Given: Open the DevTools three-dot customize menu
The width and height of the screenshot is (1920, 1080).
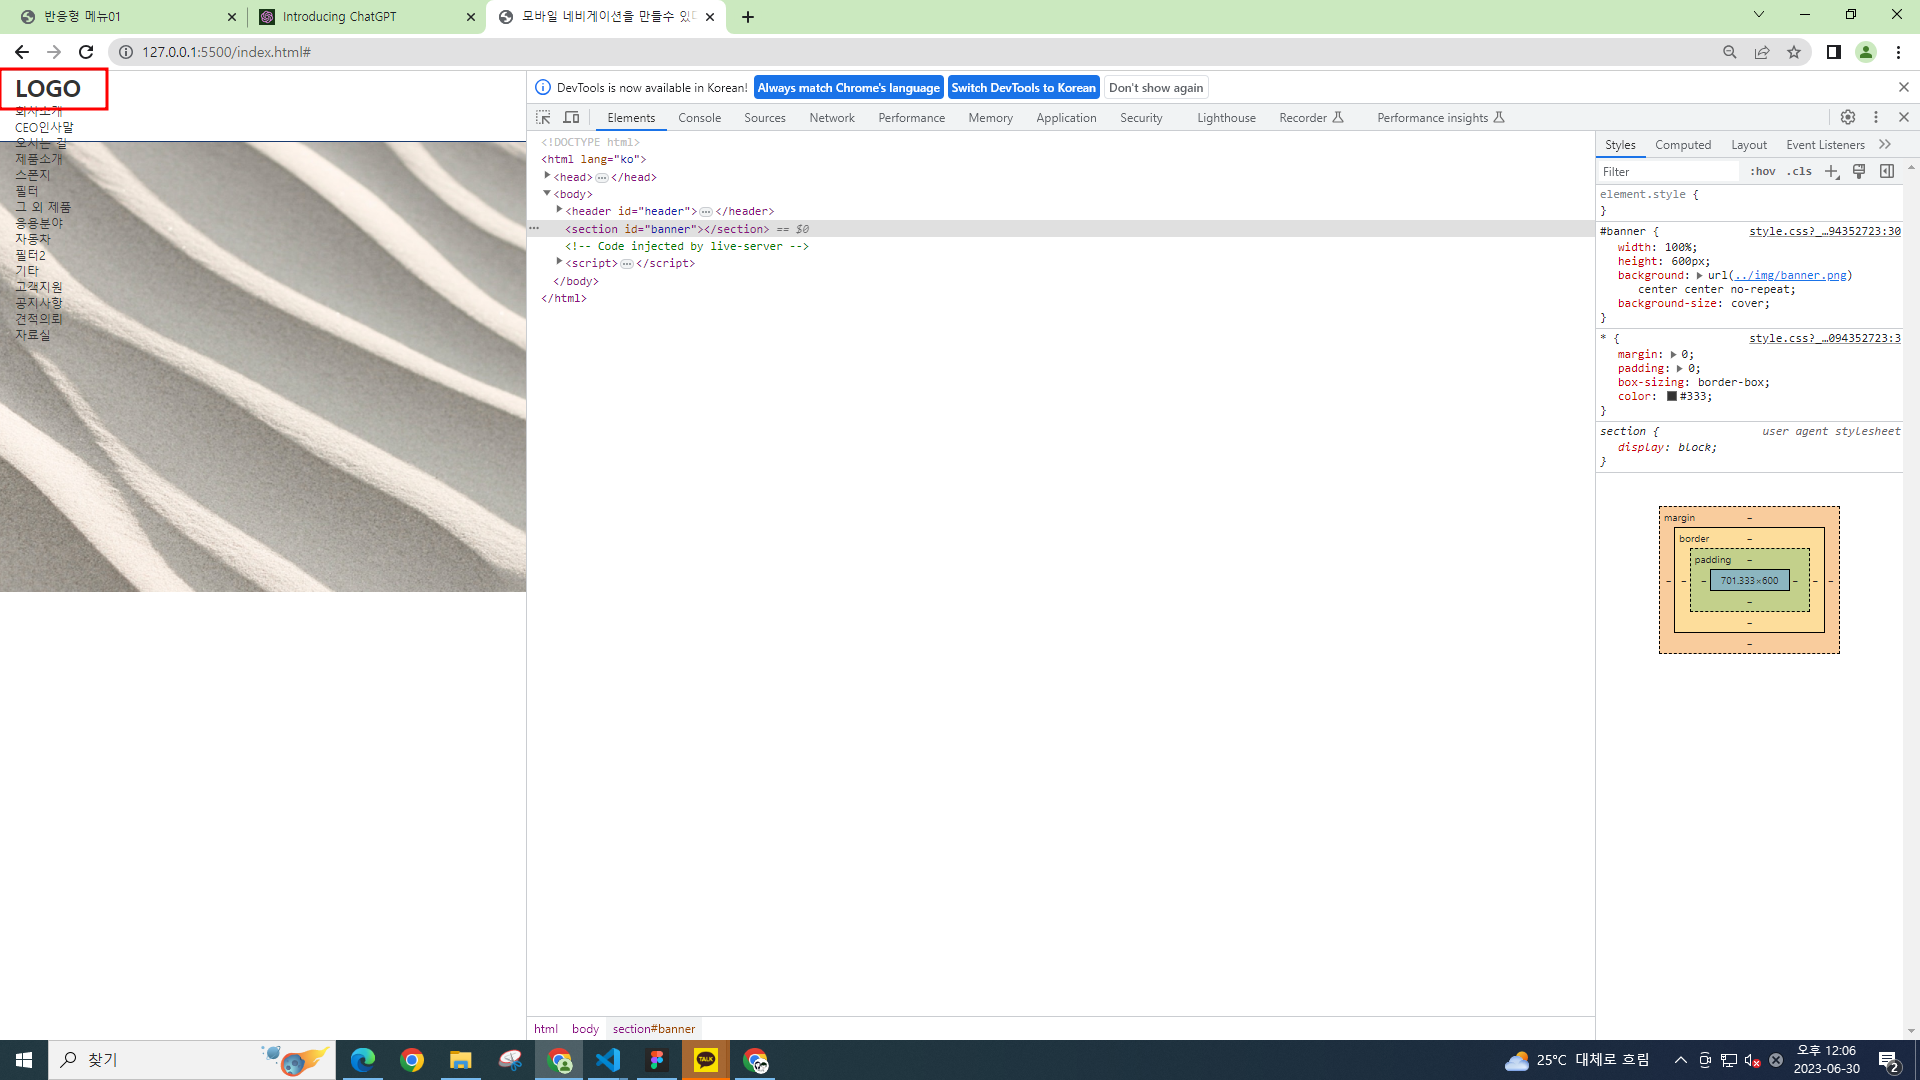Looking at the screenshot, I should pyautogui.click(x=1876, y=118).
